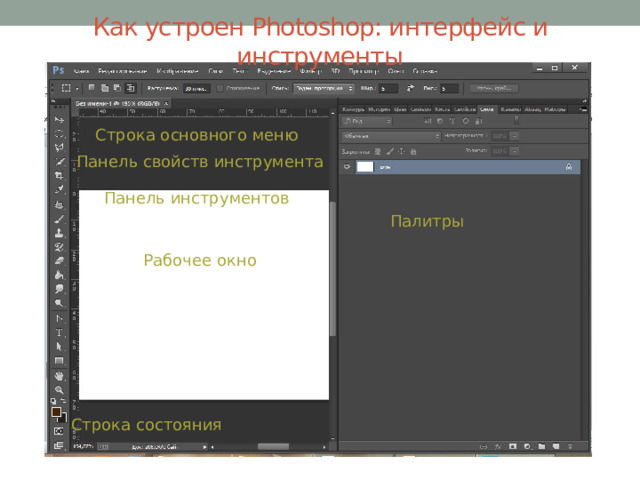Change the screen mode icon

[59, 445]
